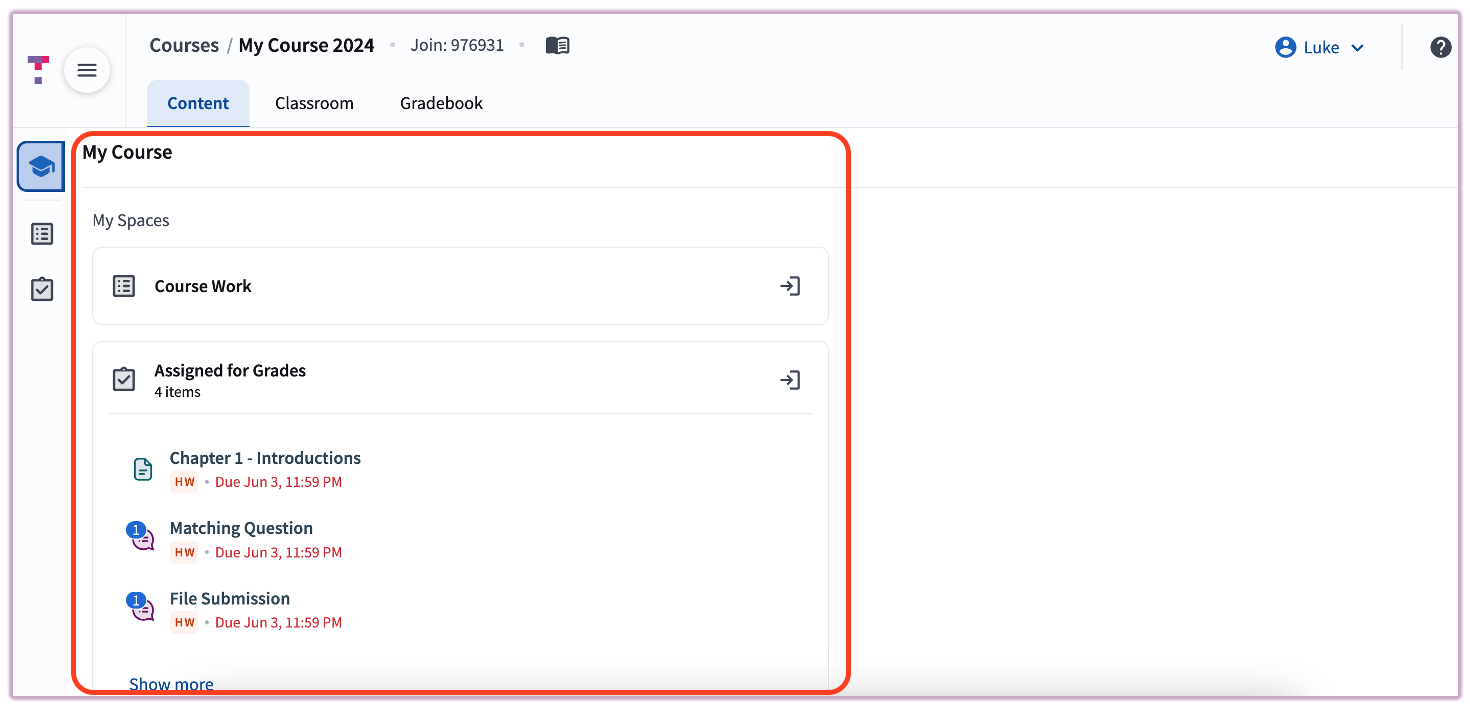Screen dimensions: 1470x710
Task: Click the HW badge under Chapter 1
Action: 184,481
